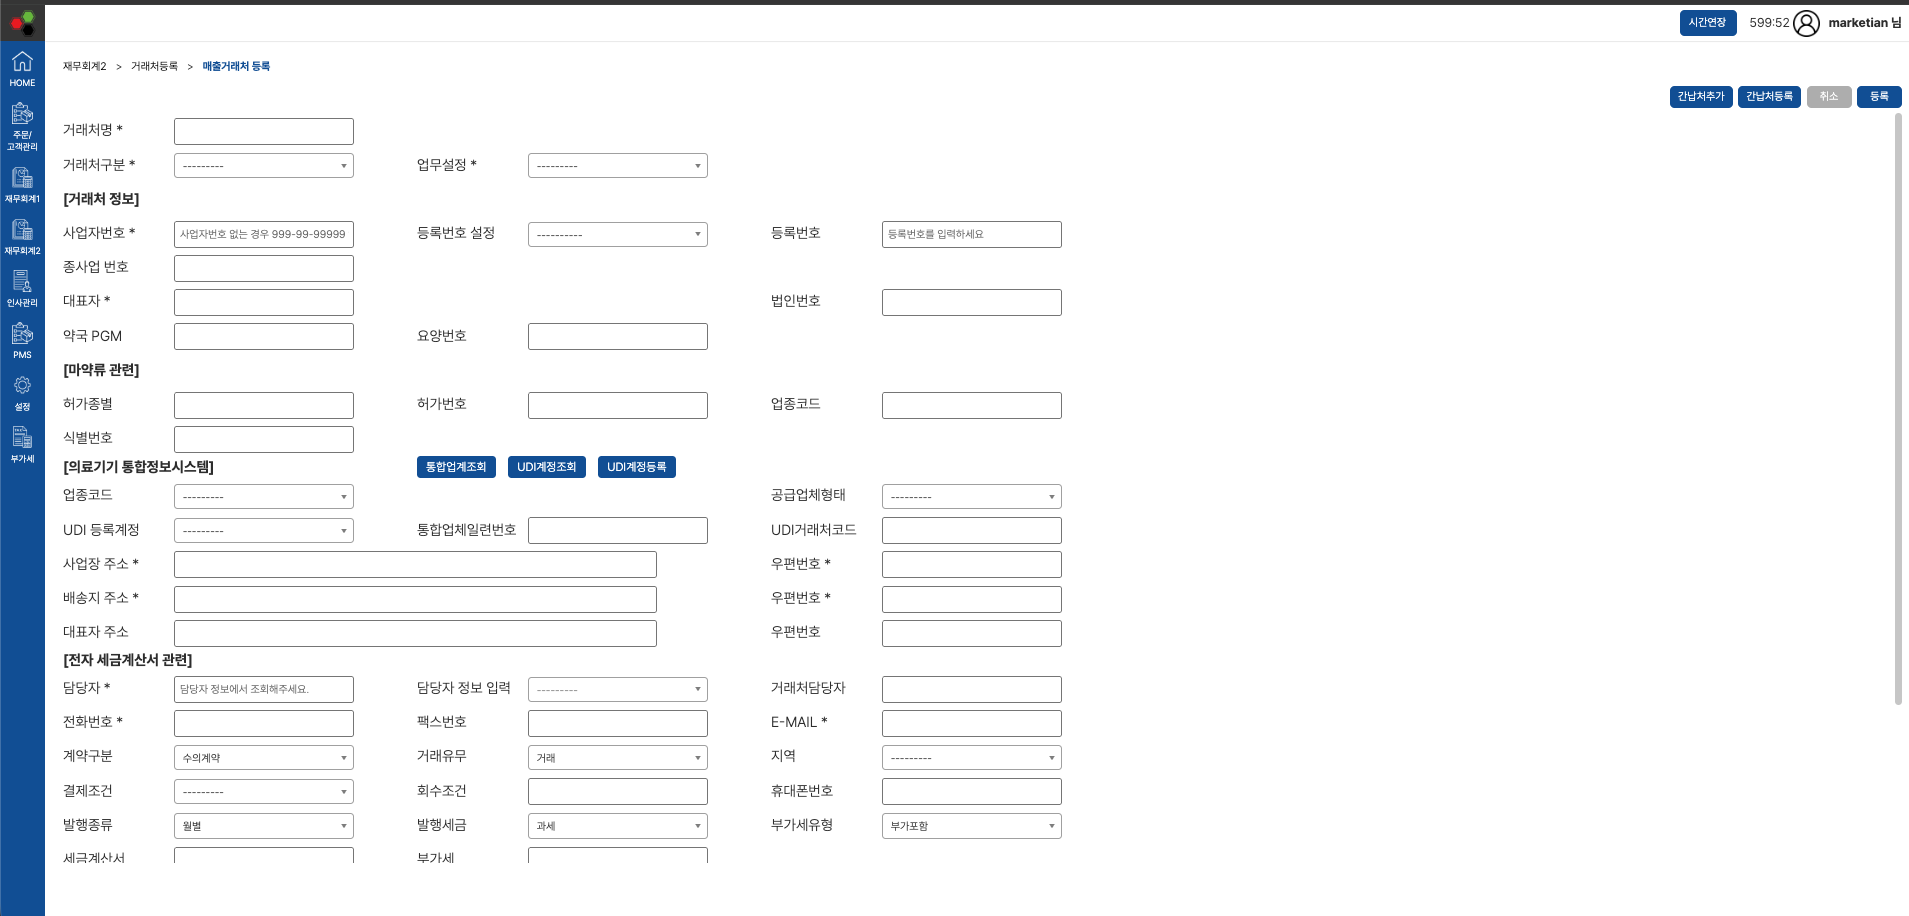Click the 거래처명 input field
This screenshot has width=1909, height=916.
(263, 131)
